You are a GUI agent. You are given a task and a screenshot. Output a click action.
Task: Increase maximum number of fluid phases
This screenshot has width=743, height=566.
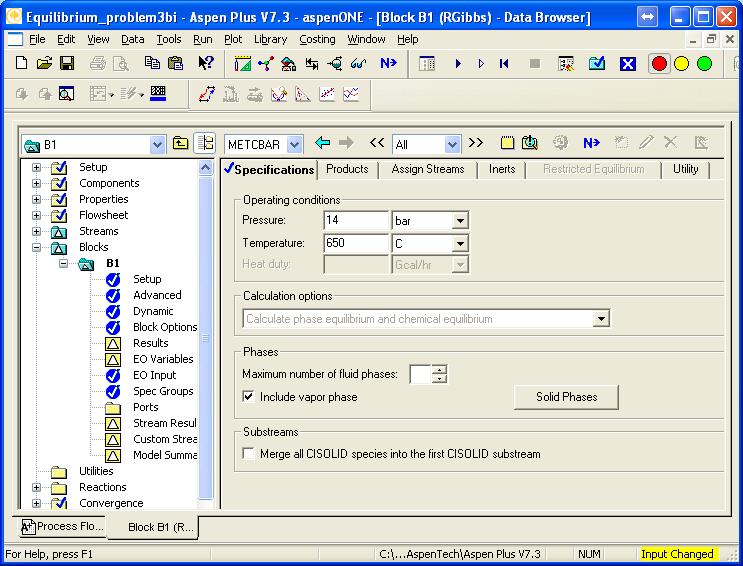[440, 370]
